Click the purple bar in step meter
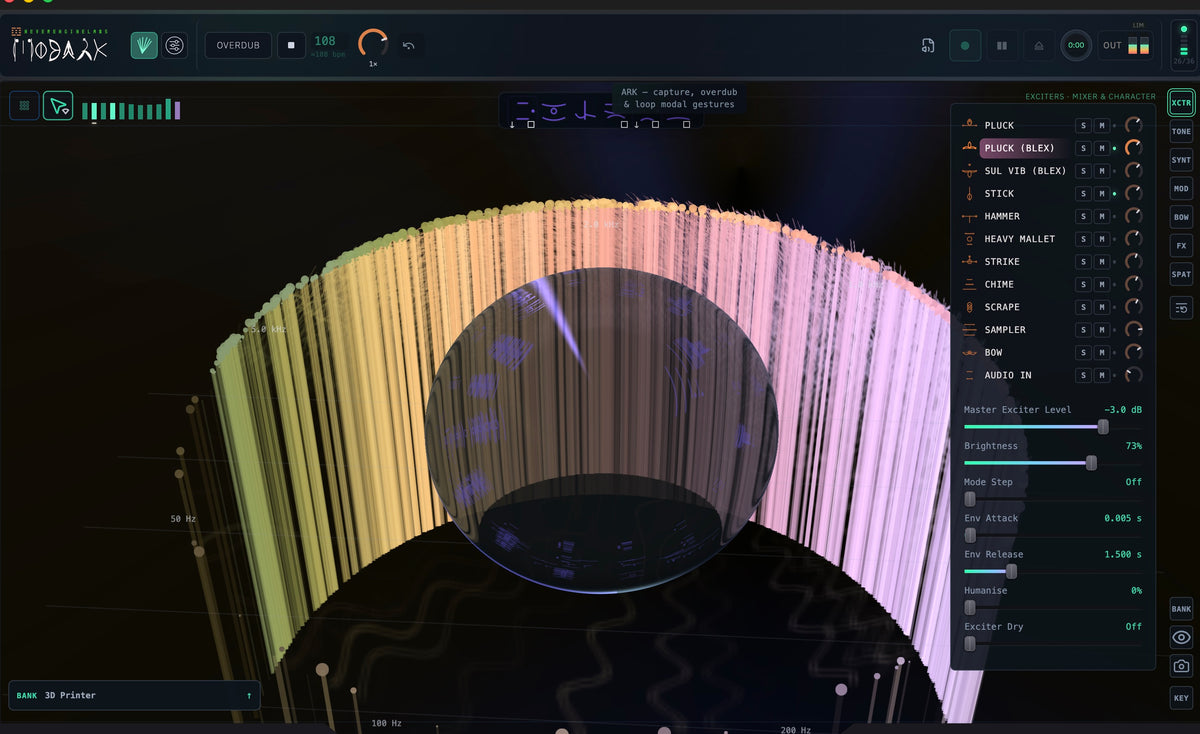1200x734 pixels. pyautogui.click(x=178, y=110)
